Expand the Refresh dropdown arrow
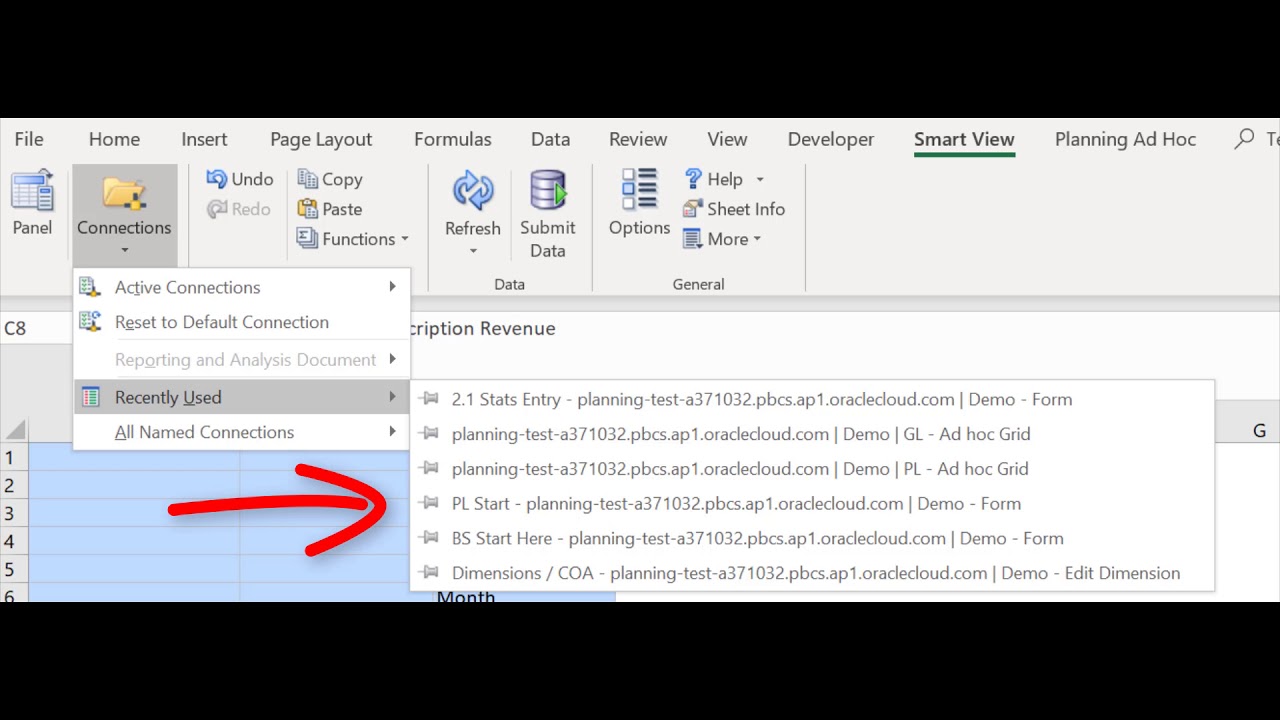 (x=473, y=251)
